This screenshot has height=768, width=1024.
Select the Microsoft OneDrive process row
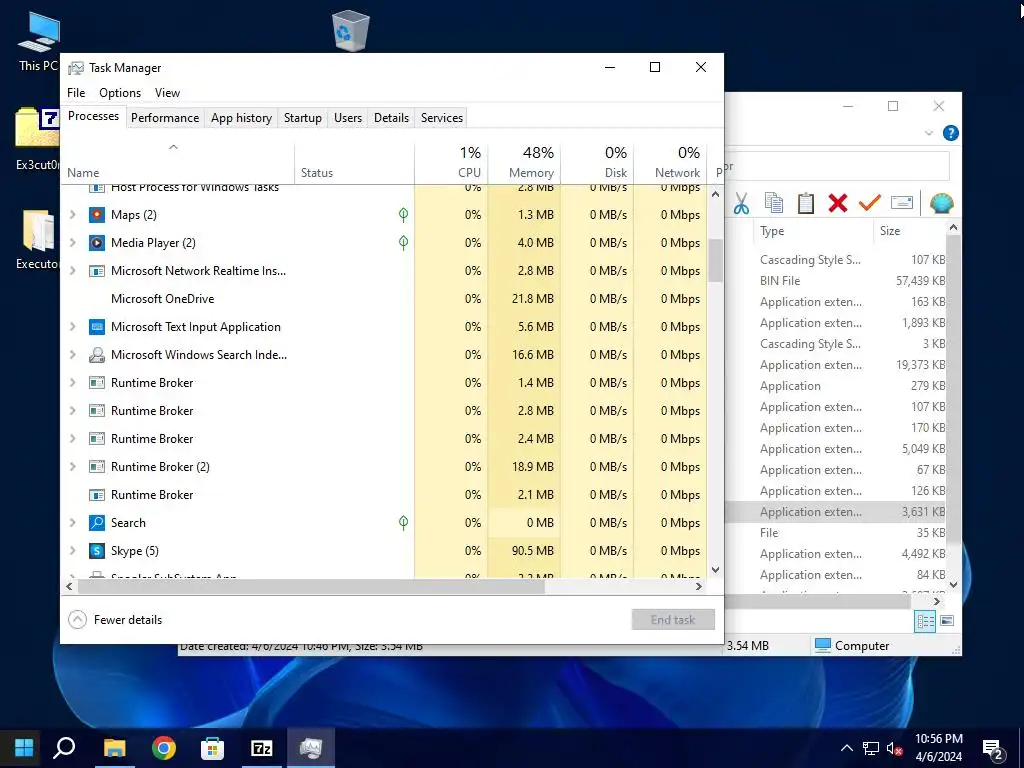point(384,298)
